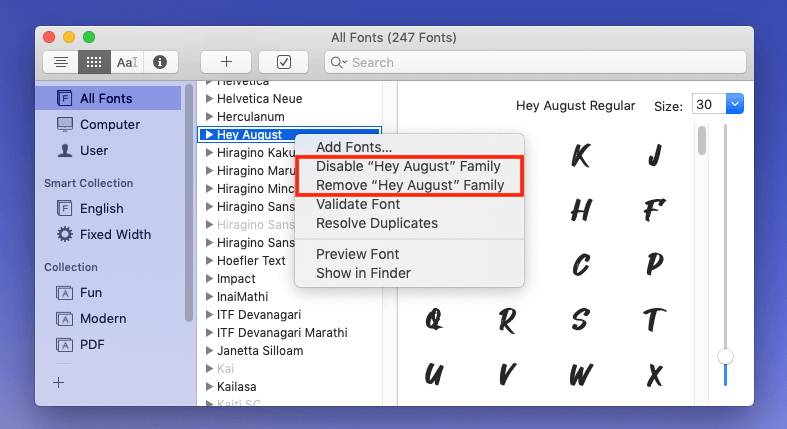Select the English smart collection icon
The height and width of the screenshot is (429, 787).
tap(64, 208)
